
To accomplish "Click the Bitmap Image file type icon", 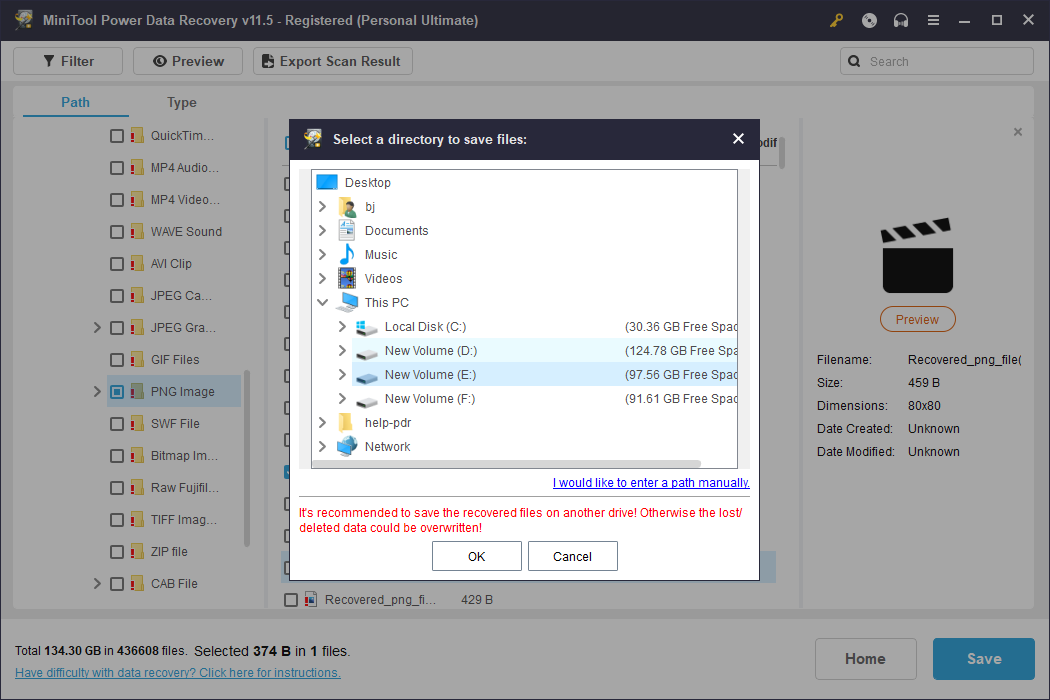I will [x=137, y=456].
